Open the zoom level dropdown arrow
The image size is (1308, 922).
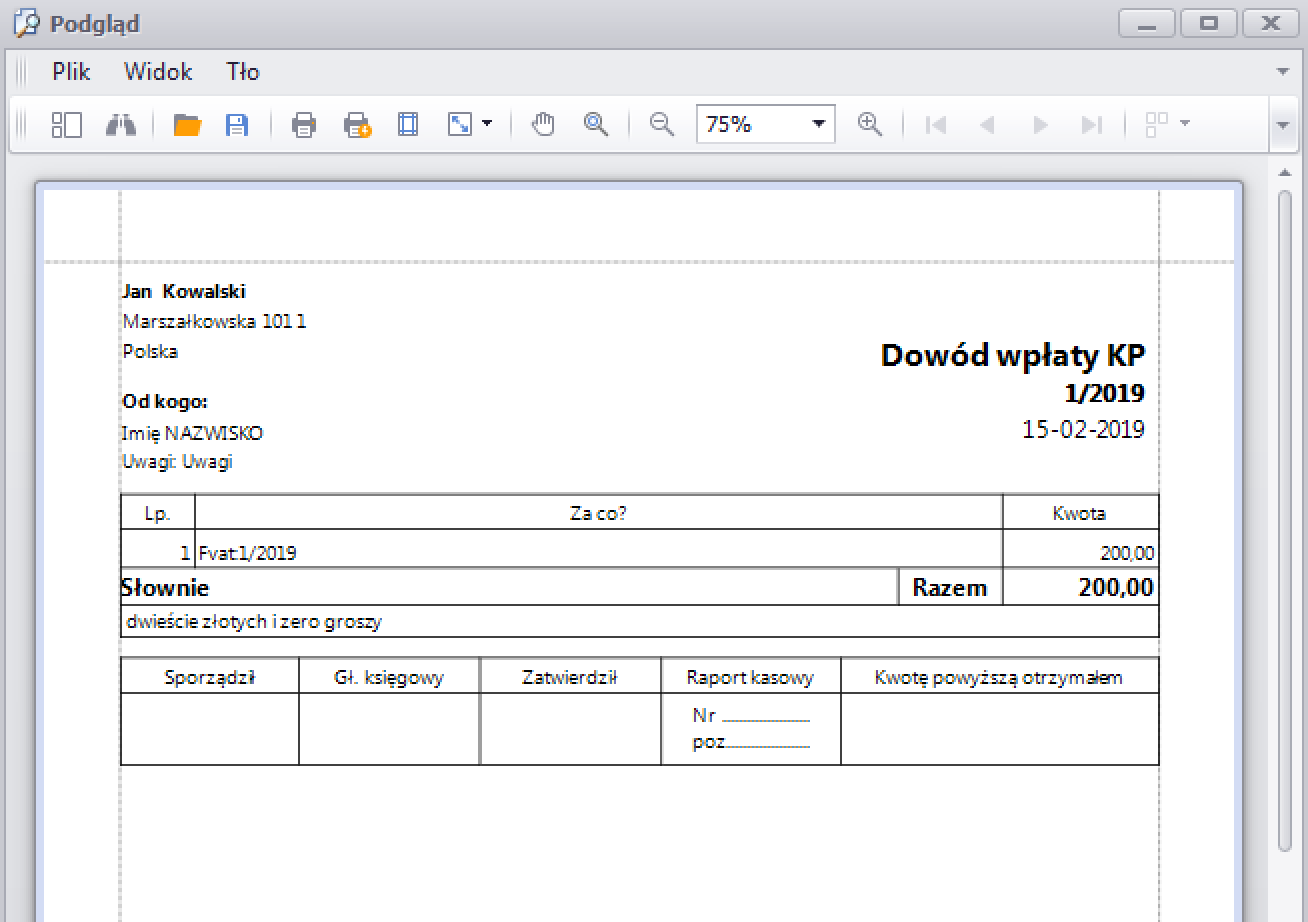pyautogui.click(x=819, y=125)
